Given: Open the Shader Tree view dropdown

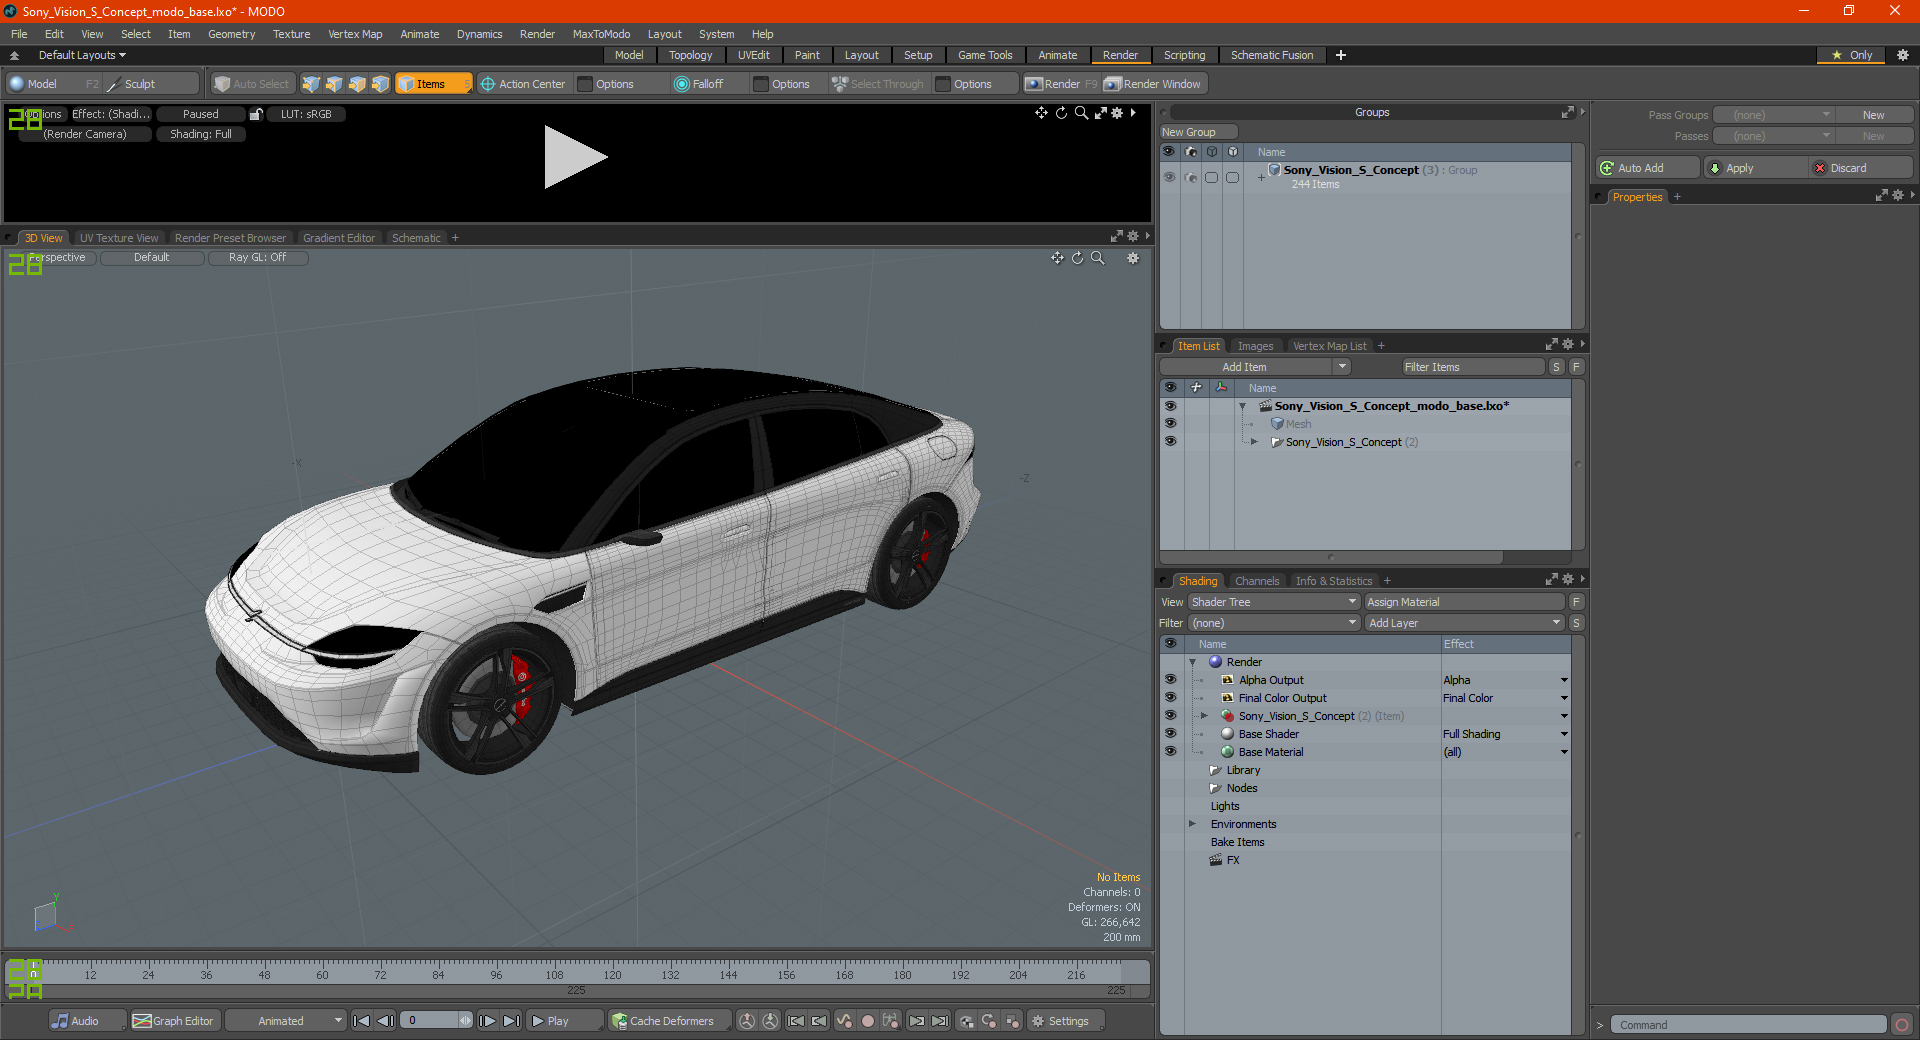Looking at the screenshot, I should point(1273,602).
